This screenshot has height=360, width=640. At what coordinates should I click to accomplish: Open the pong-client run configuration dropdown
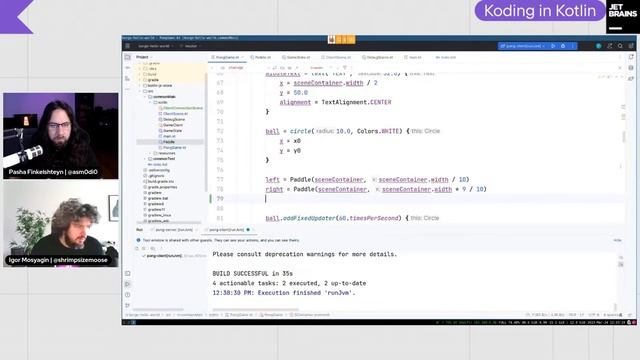[523, 46]
